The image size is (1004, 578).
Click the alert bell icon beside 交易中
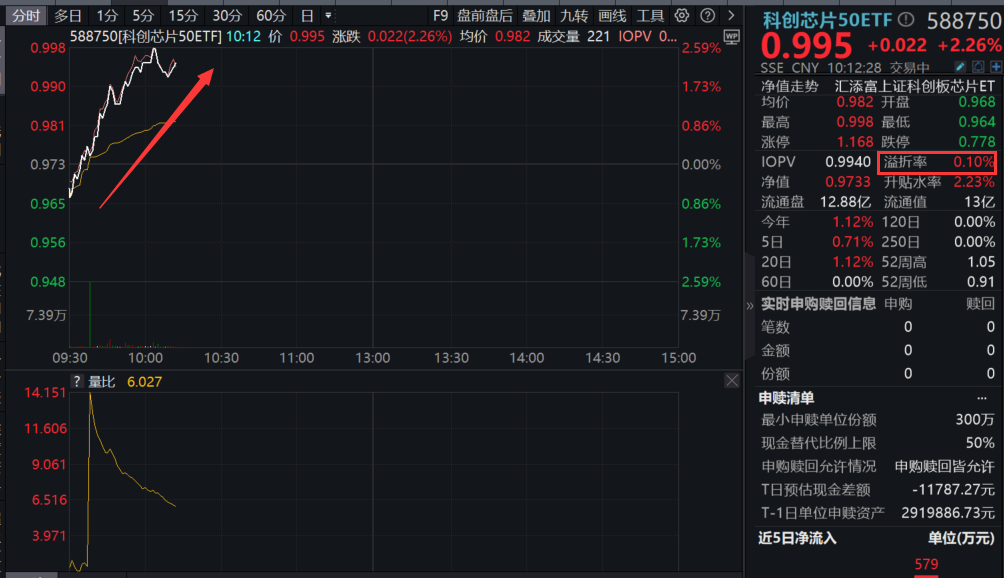click(x=978, y=66)
